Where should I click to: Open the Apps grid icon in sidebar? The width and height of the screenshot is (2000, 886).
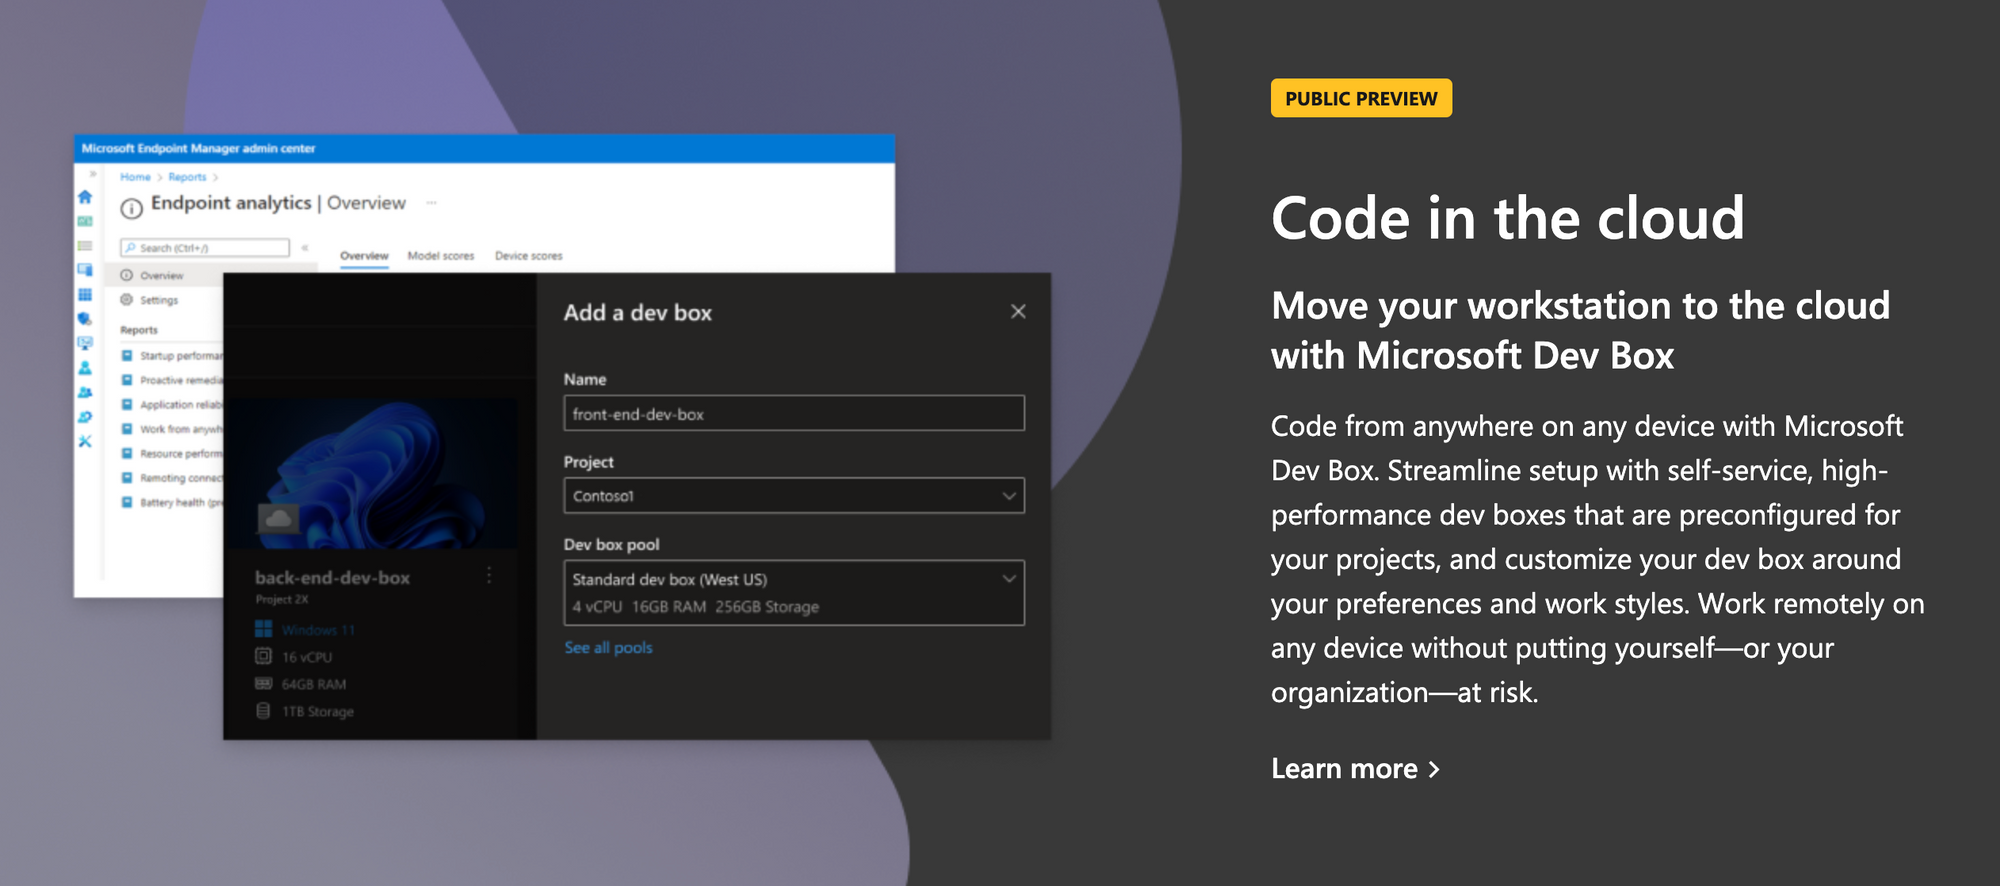(85, 294)
